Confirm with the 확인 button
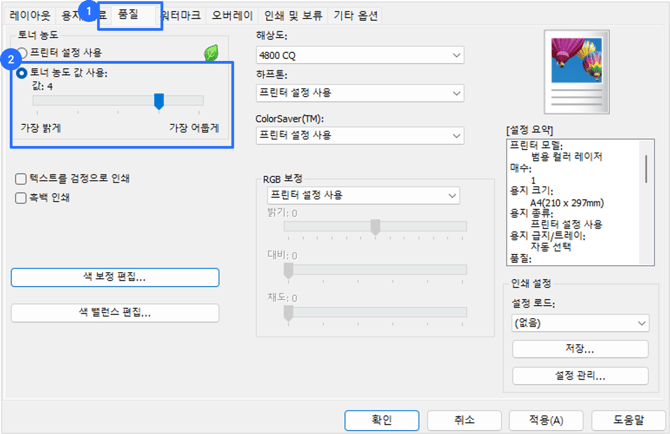The image size is (670, 434). click(382, 420)
